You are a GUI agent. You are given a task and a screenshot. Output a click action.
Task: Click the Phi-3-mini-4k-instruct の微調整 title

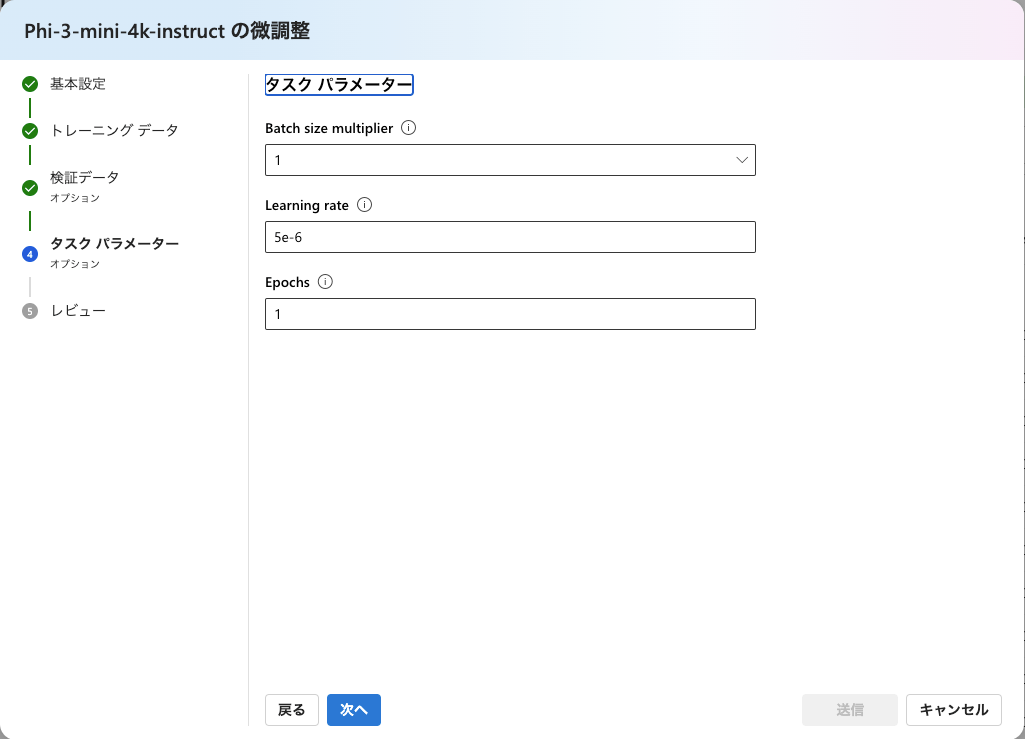[167, 31]
